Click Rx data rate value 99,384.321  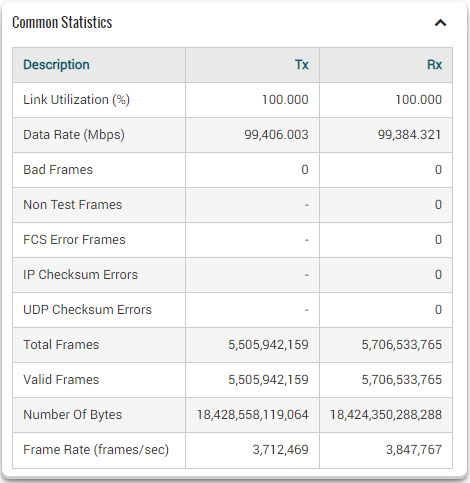pos(410,135)
